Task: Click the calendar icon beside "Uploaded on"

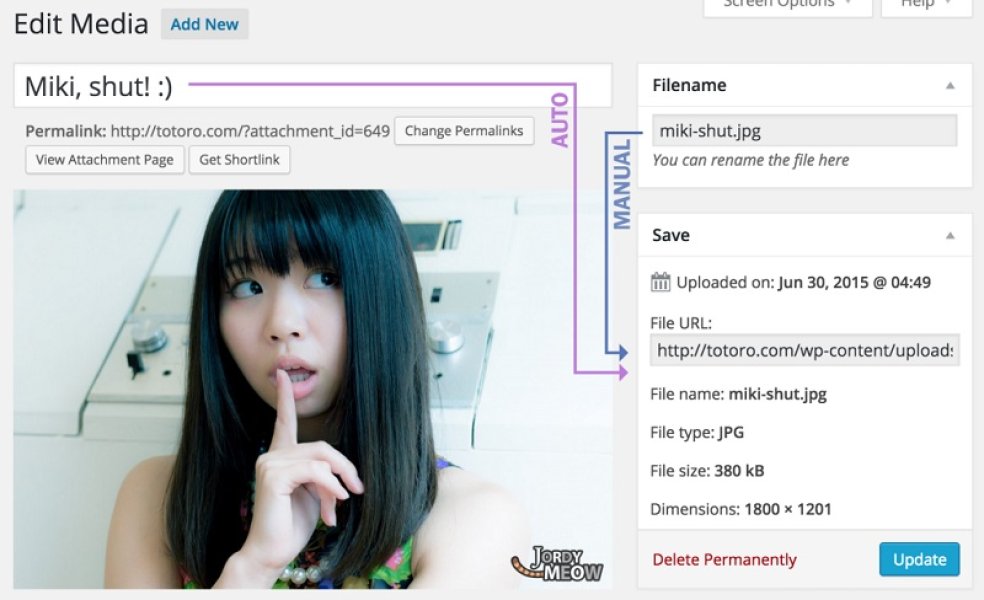Action: point(658,283)
